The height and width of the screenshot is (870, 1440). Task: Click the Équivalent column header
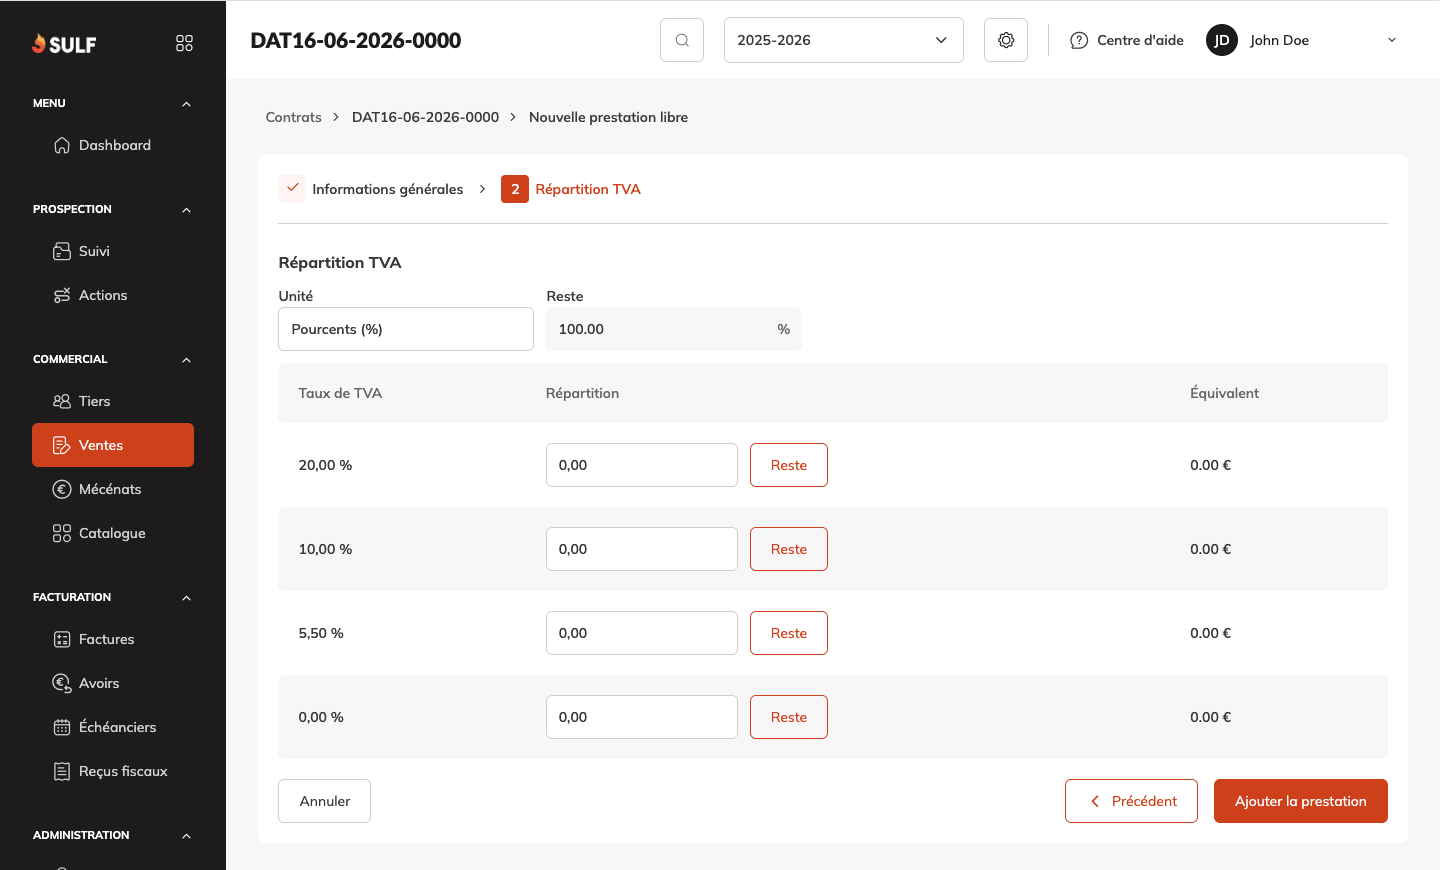pos(1224,393)
